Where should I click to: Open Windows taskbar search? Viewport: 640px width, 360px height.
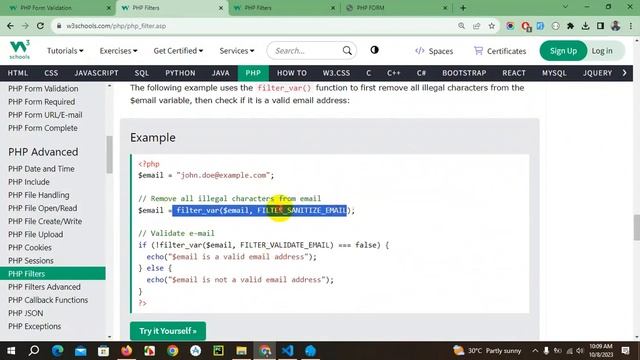[34, 351]
